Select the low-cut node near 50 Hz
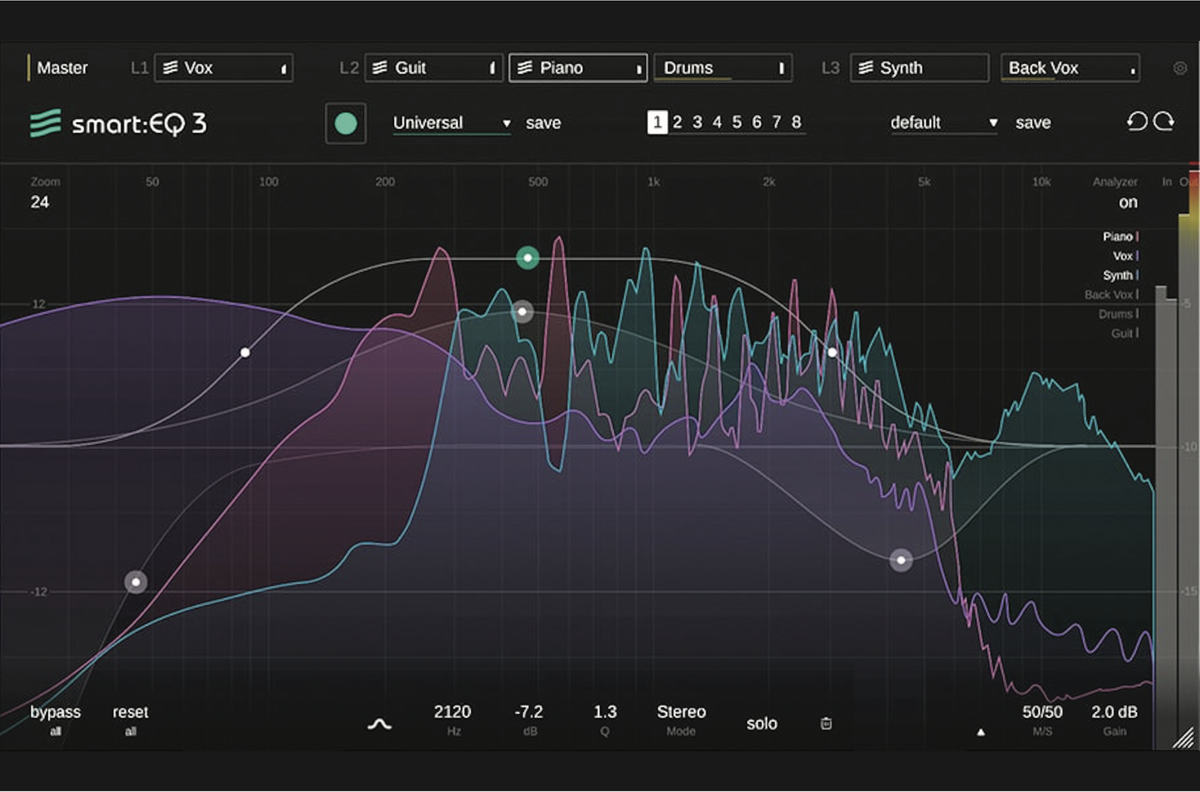Image resolution: width=1200 pixels, height=792 pixels. (x=135, y=581)
